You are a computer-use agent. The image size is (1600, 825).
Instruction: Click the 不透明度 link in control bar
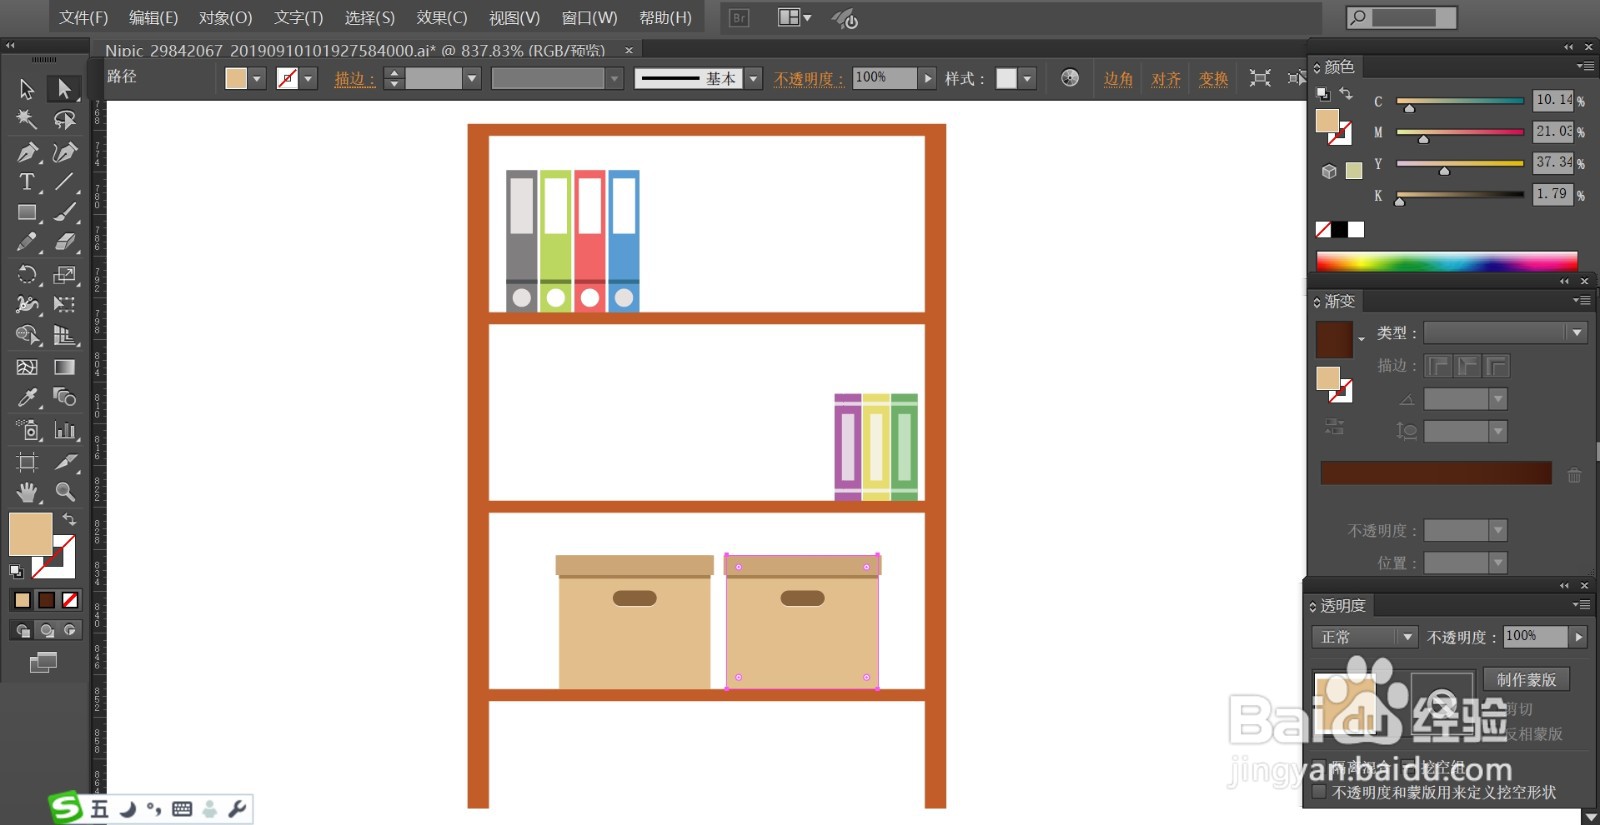809,79
